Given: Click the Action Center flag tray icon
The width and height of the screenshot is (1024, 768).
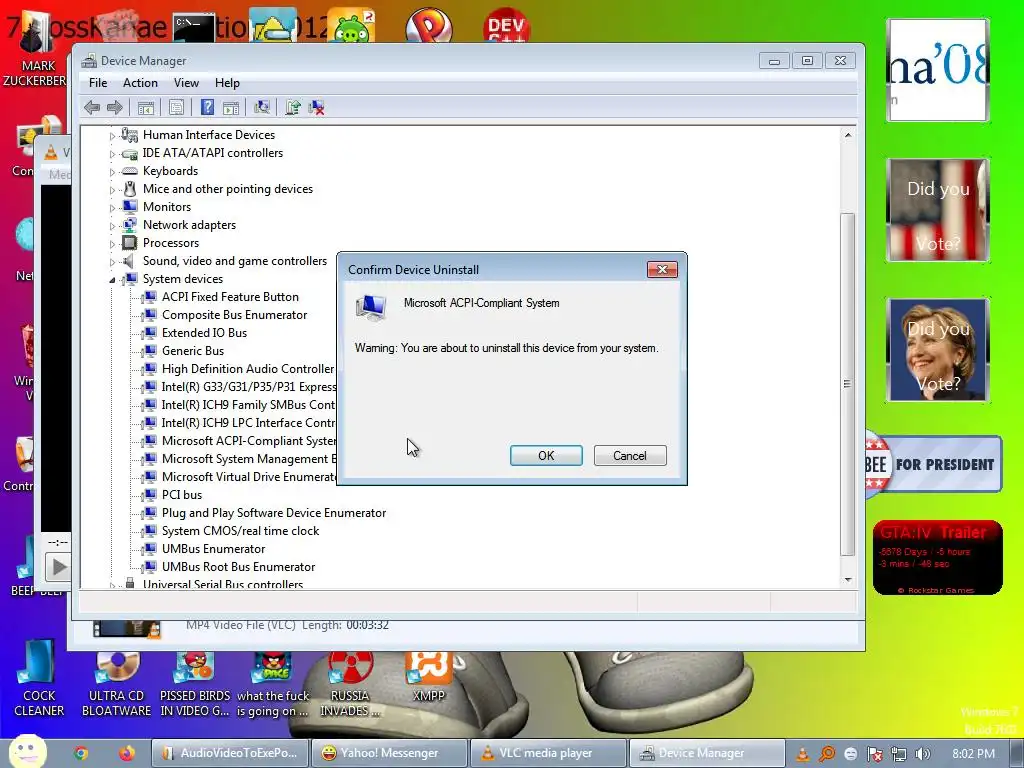Looking at the screenshot, I should pyautogui.click(x=874, y=754).
